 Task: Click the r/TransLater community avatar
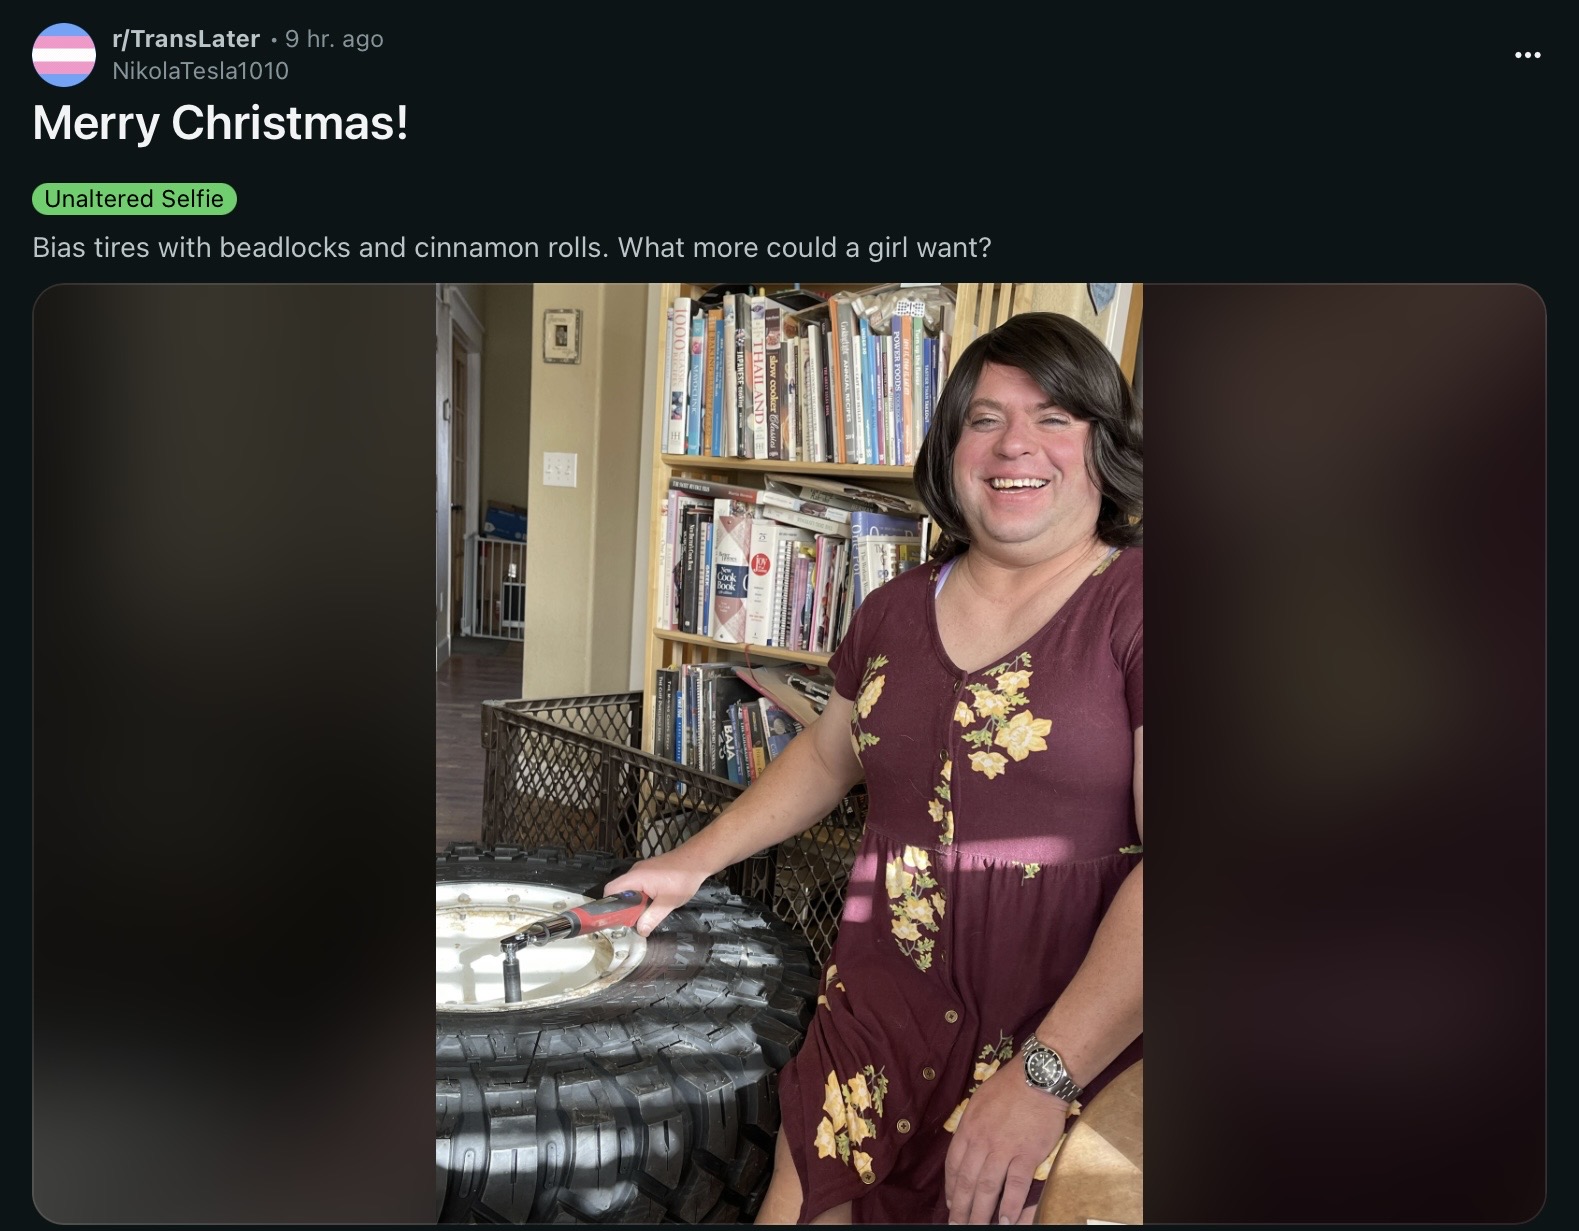pyautogui.click(x=64, y=55)
